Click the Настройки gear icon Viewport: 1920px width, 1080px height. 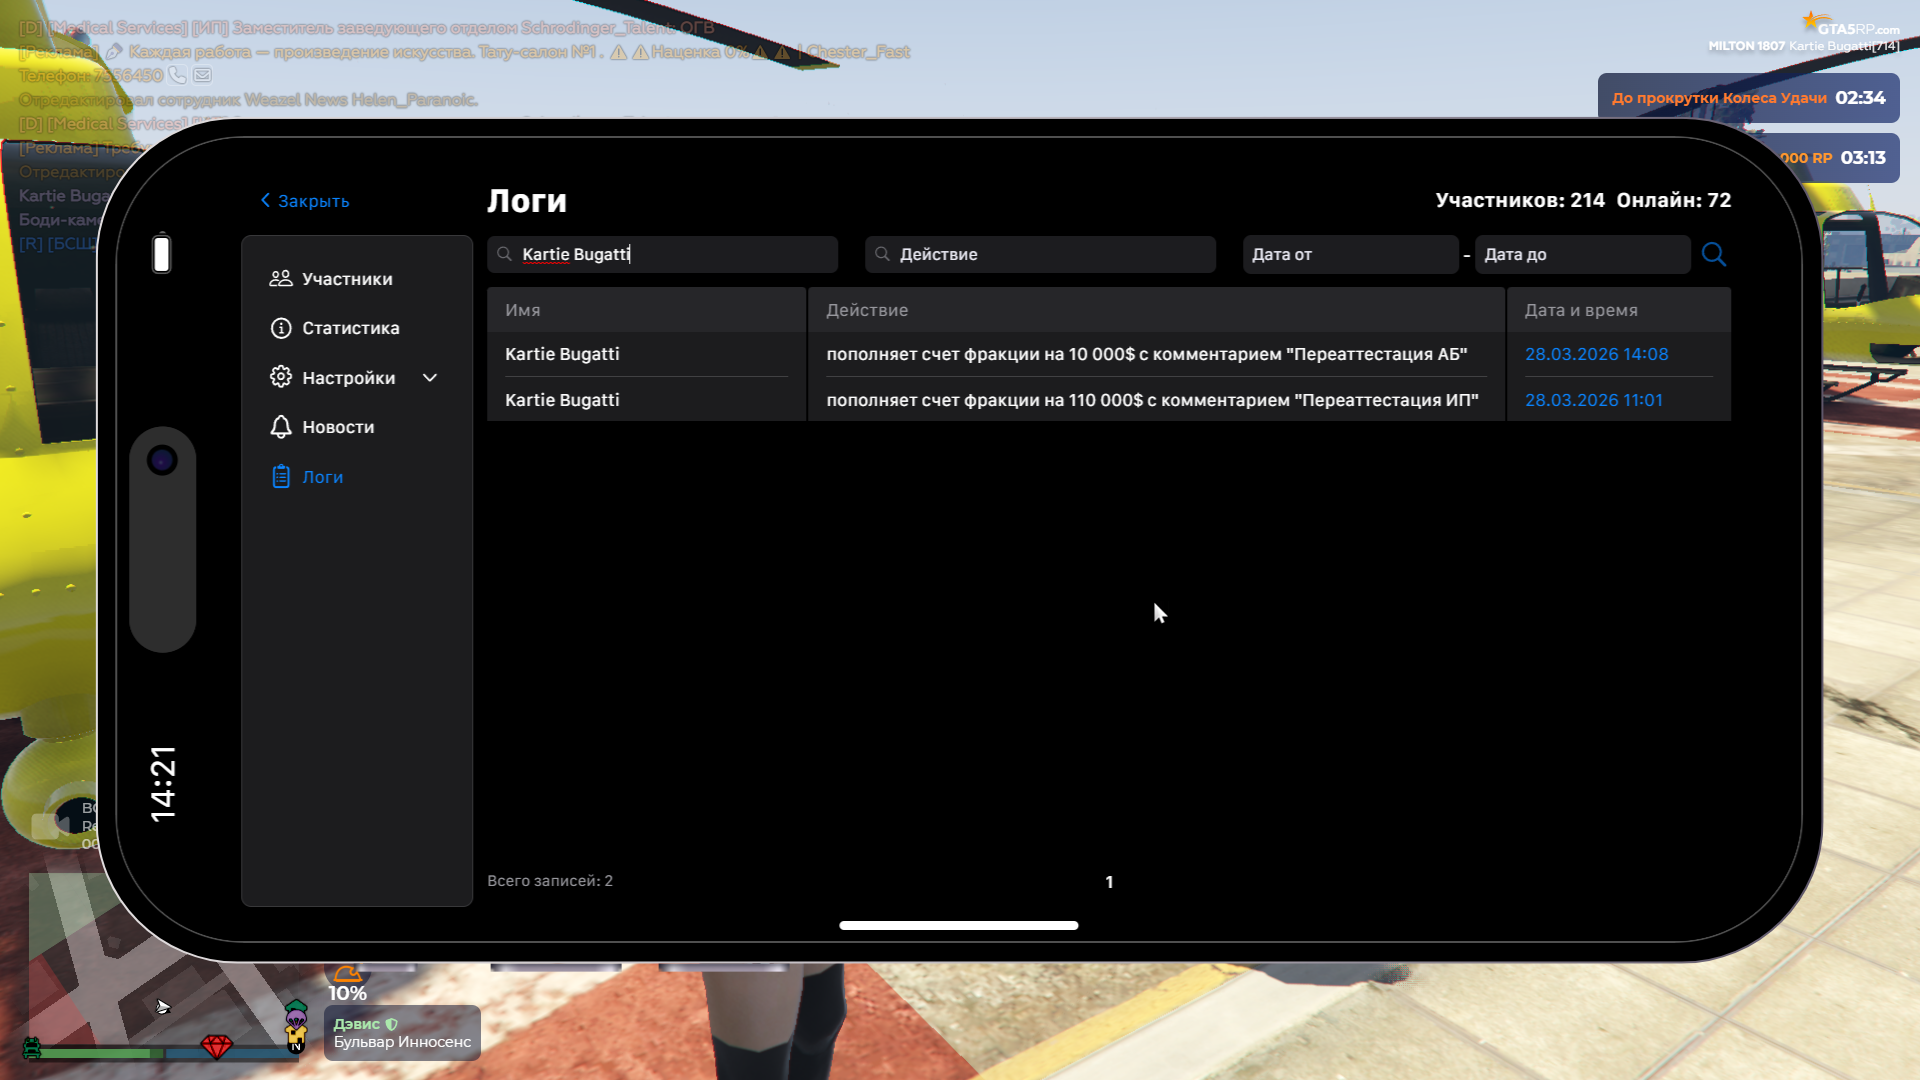pyautogui.click(x=281, y=377)
